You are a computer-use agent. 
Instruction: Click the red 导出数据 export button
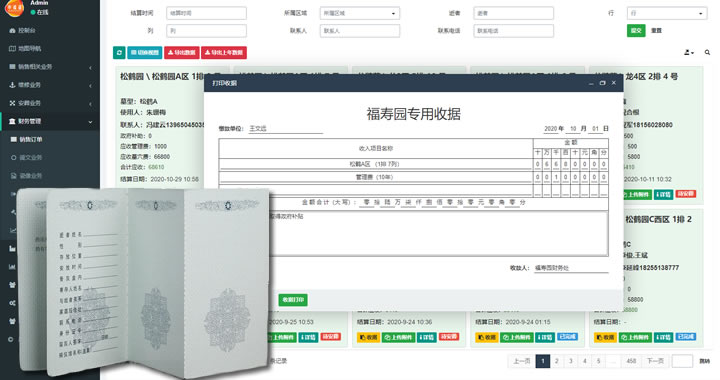(x=182, y=53)
